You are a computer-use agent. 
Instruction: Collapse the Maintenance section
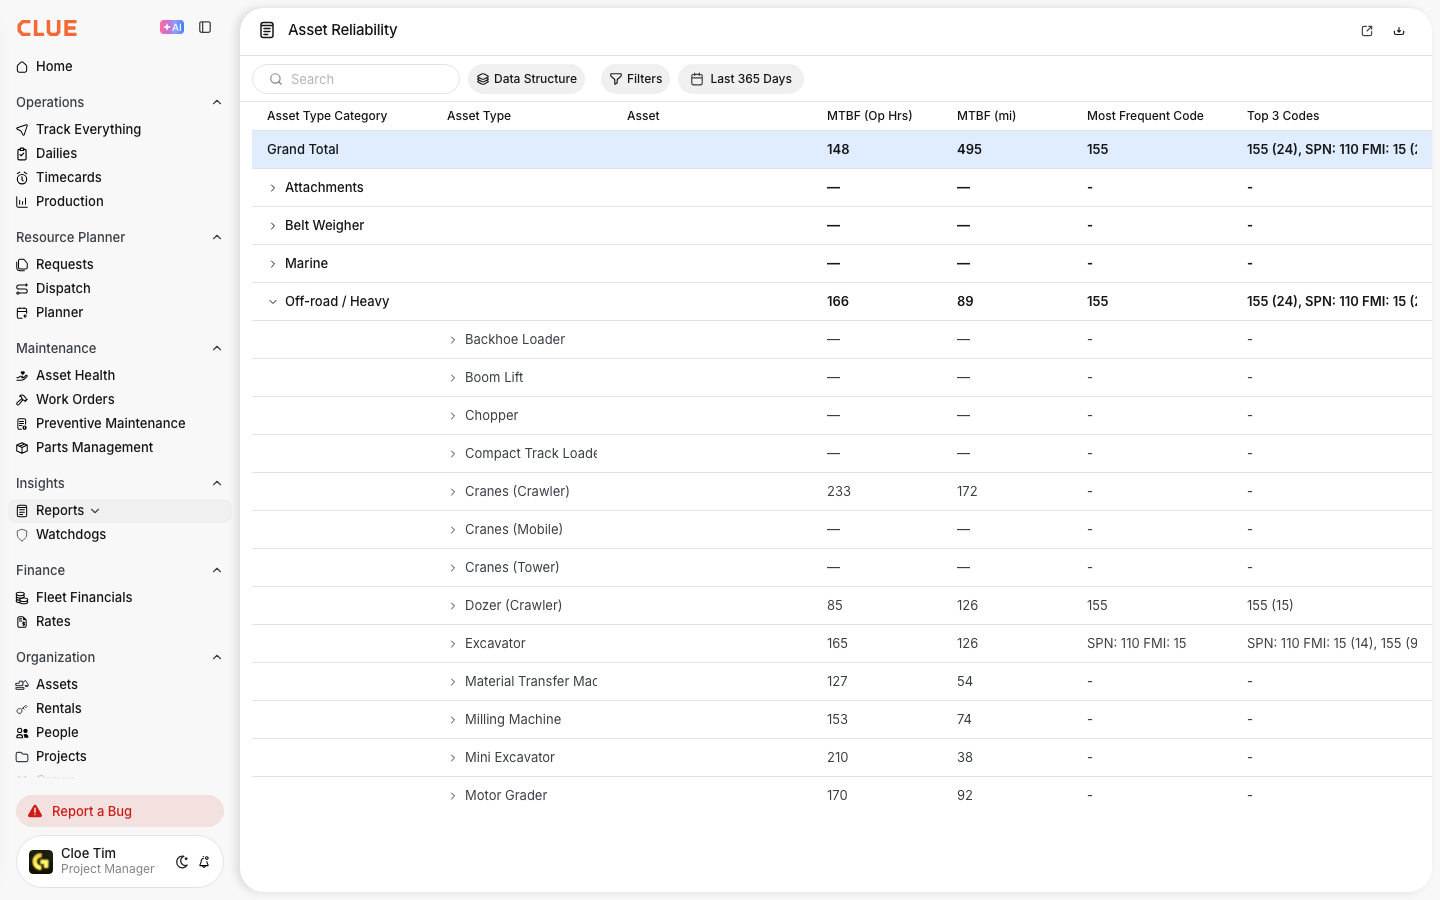click(217, 348)
